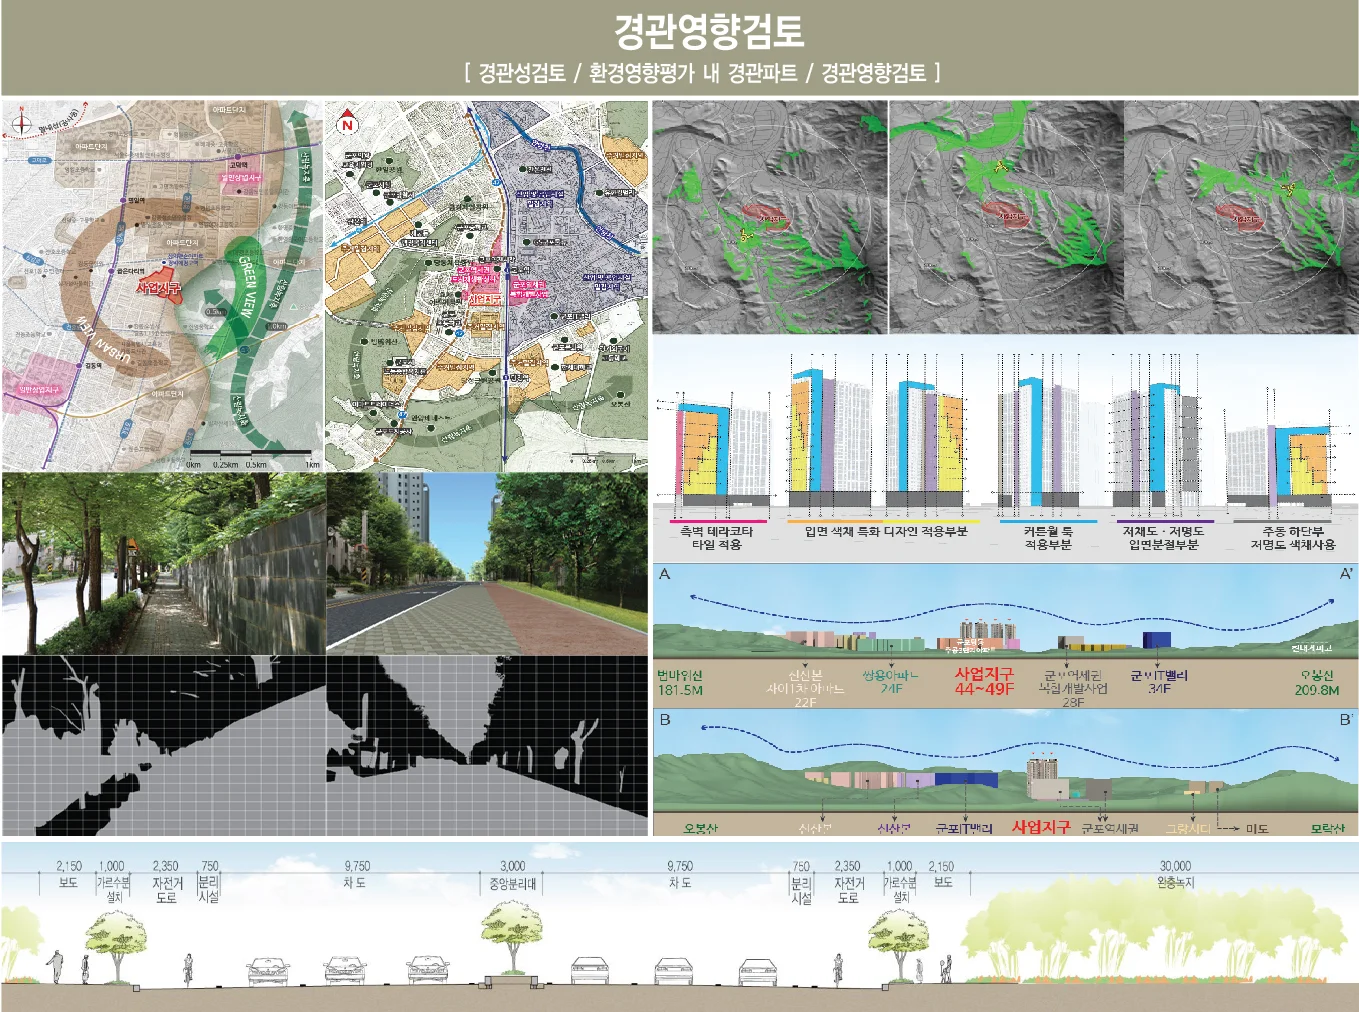Click the 측벽 테라코타 타일 적용 caption

(x=716, y=538)
